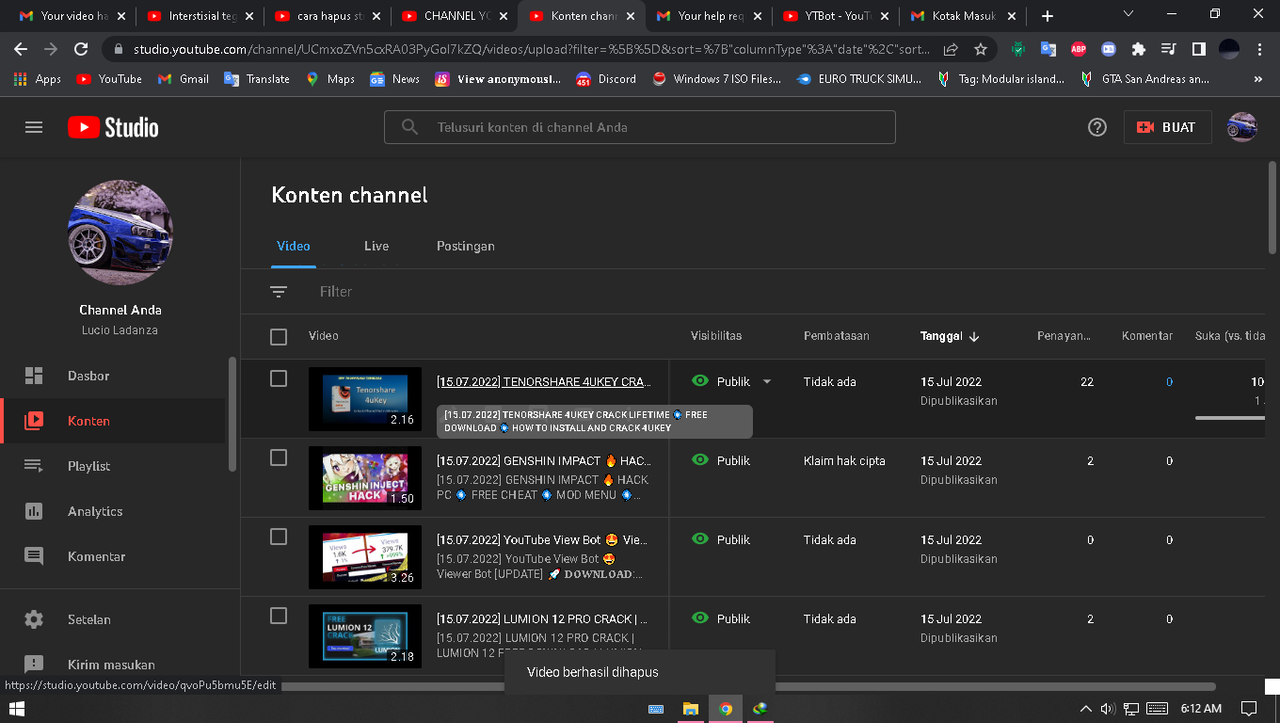
Task: Click the Analytics bar chart icon
Action: pos(34,511)
